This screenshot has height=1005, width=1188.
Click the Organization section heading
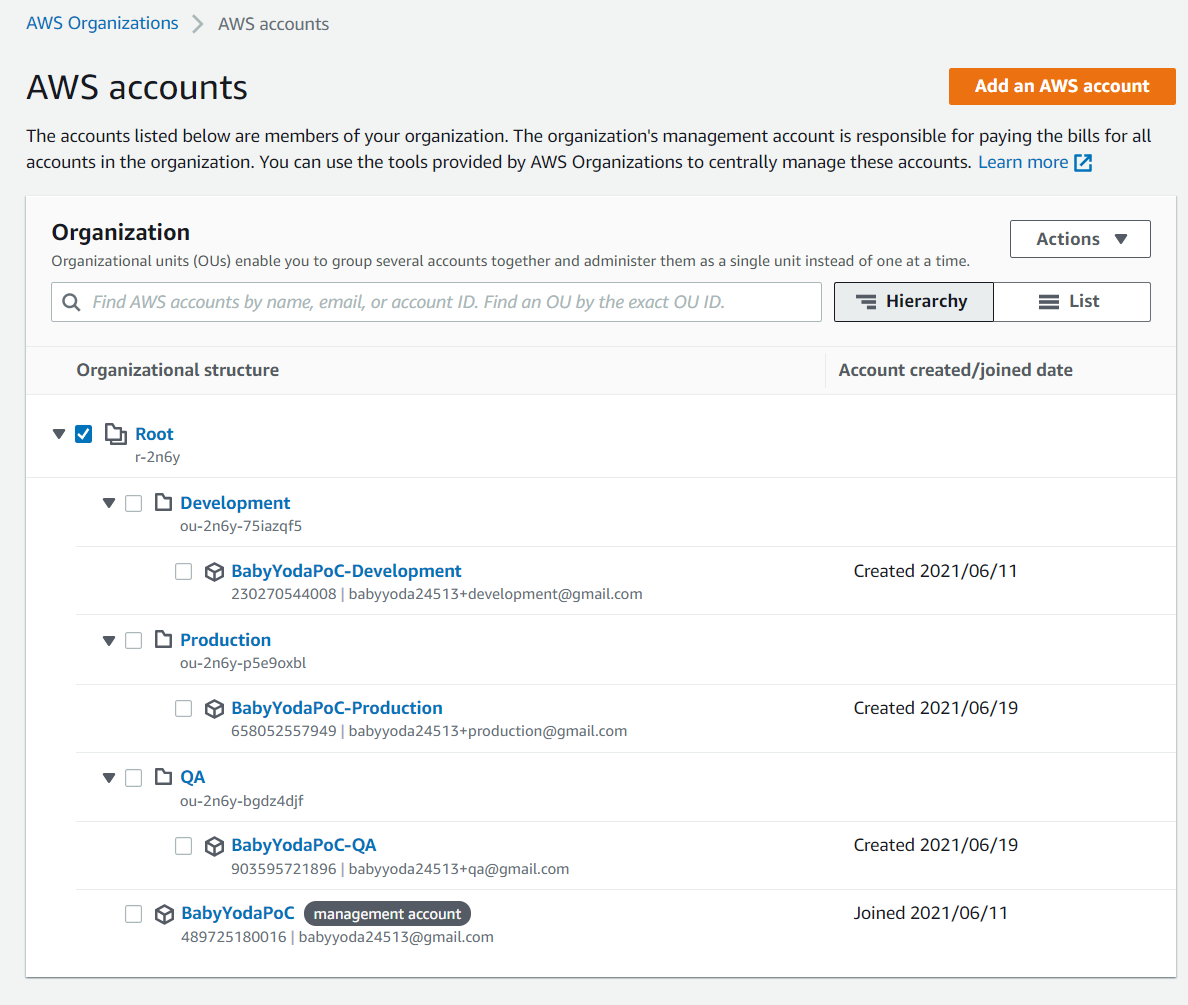tap(120, 232)
